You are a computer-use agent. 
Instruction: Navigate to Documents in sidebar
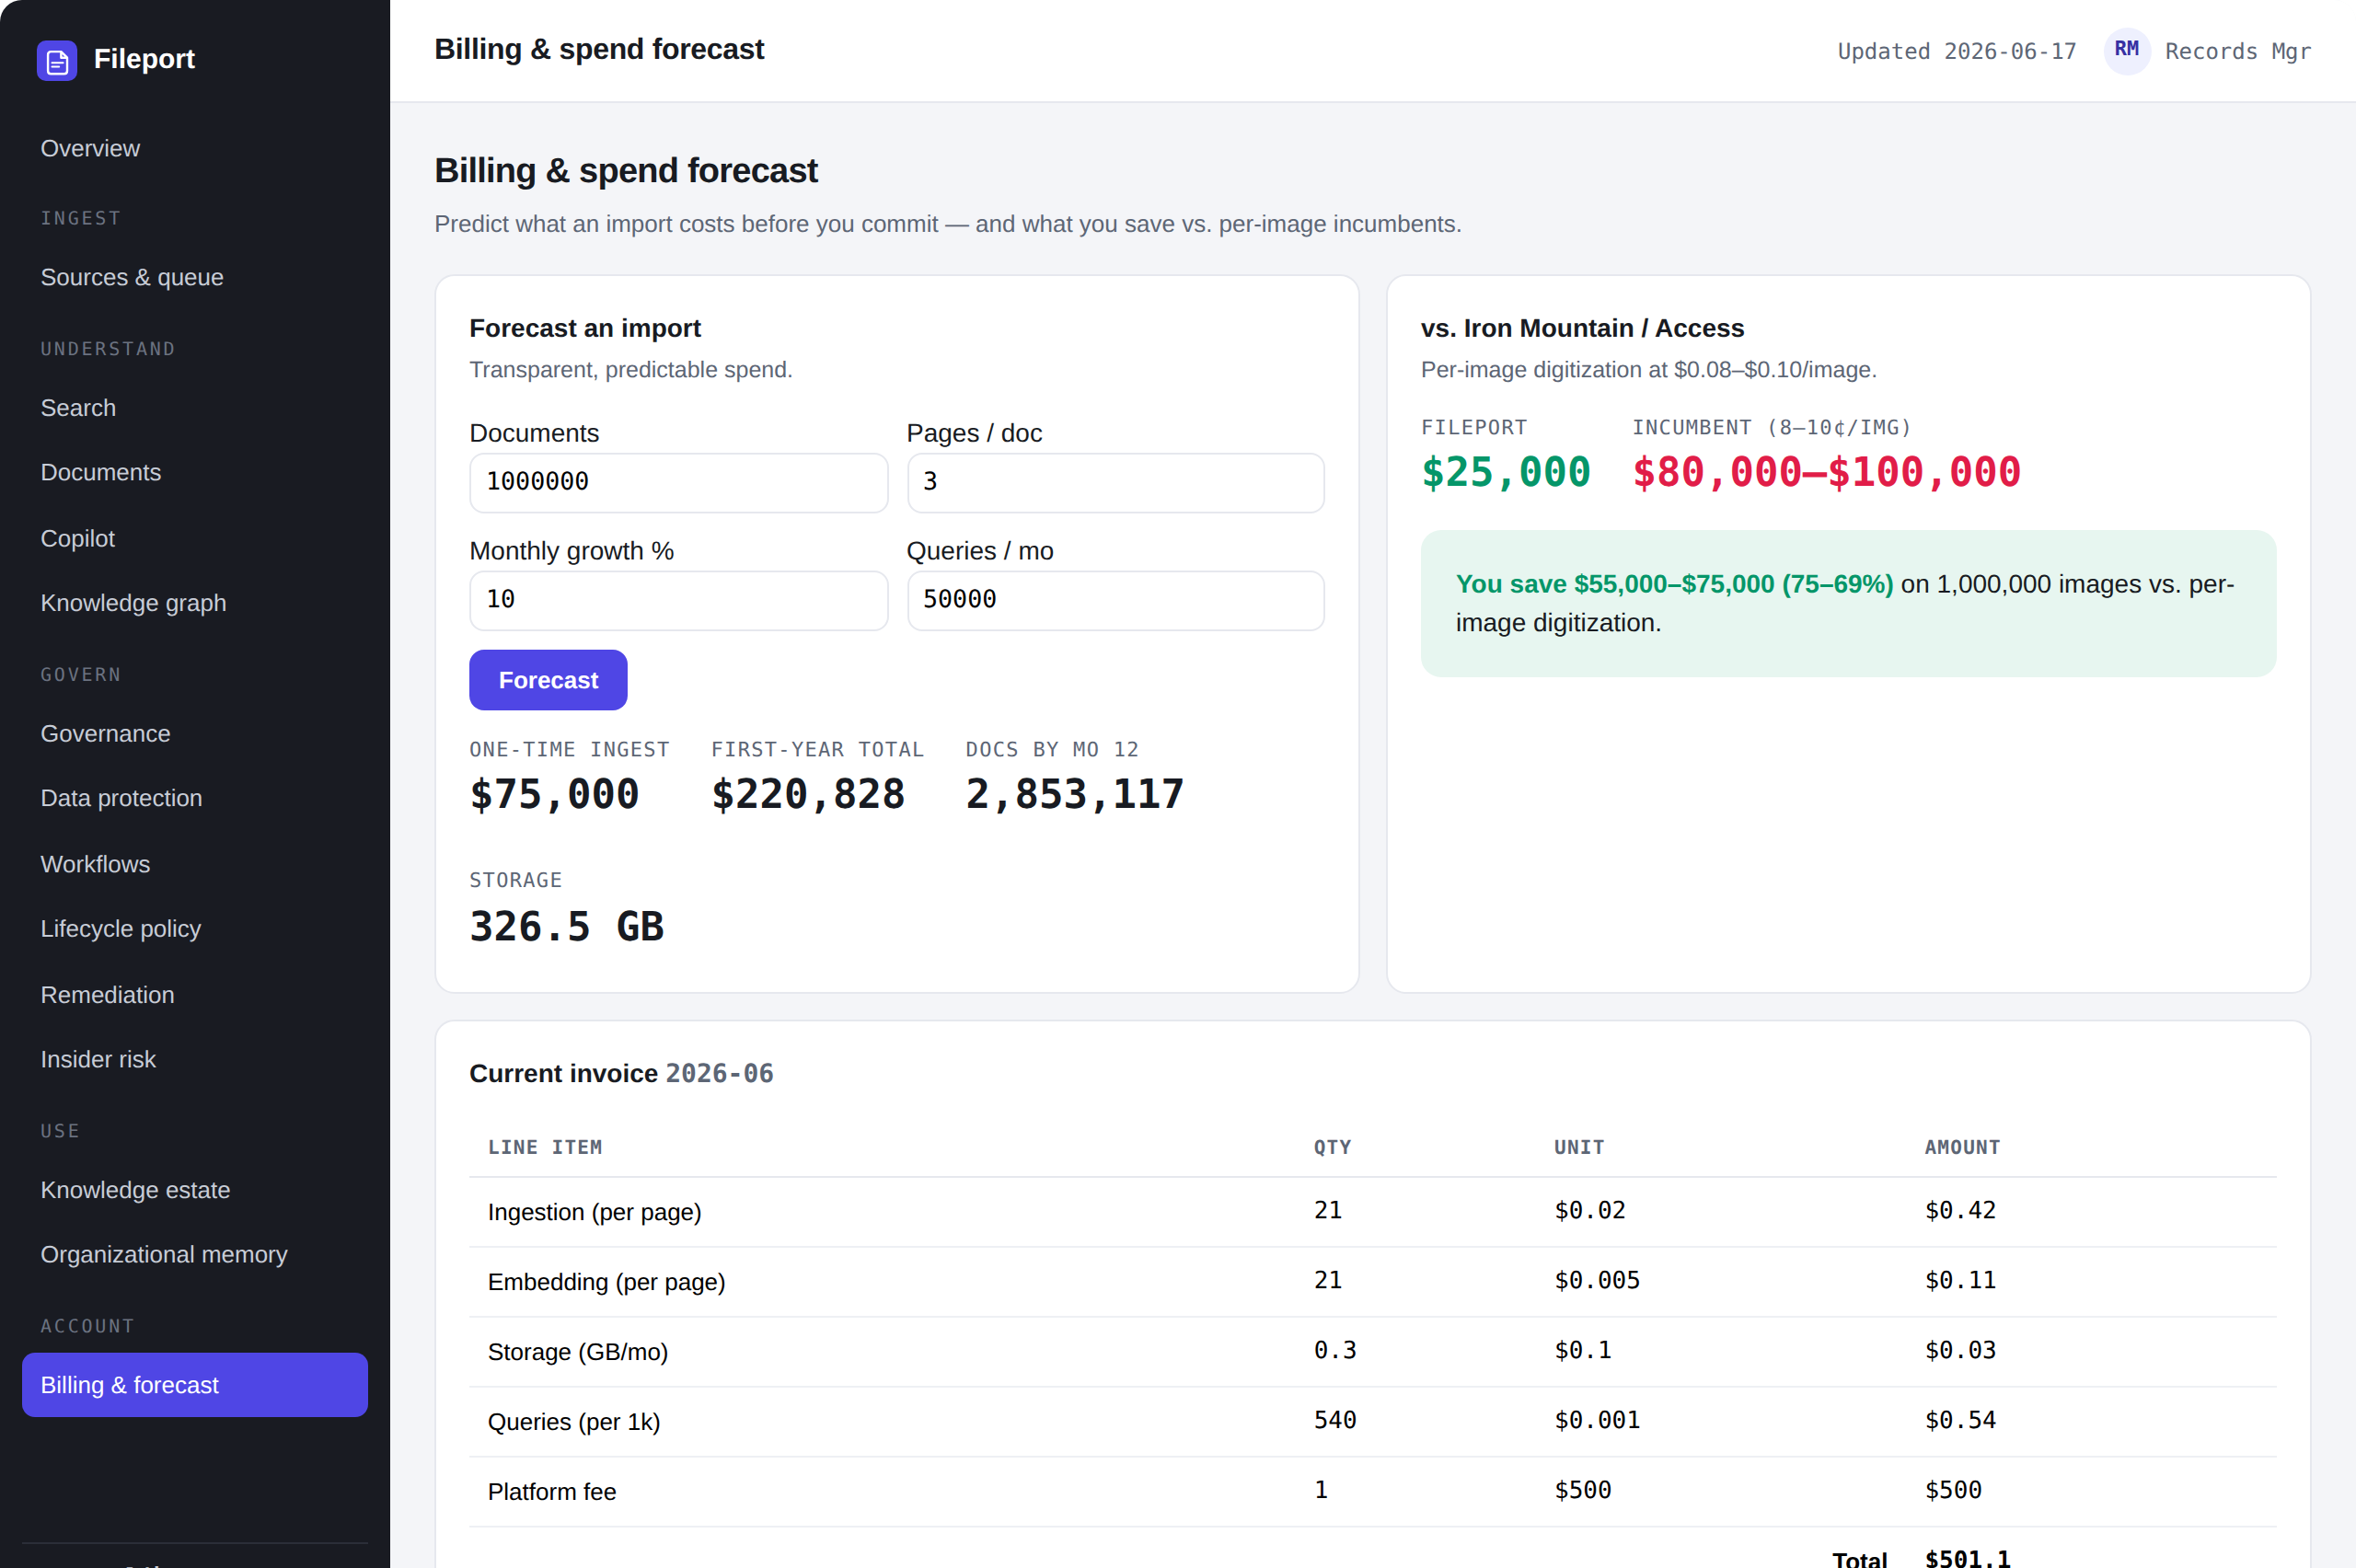pyautogui.click(x=195, y=472)
